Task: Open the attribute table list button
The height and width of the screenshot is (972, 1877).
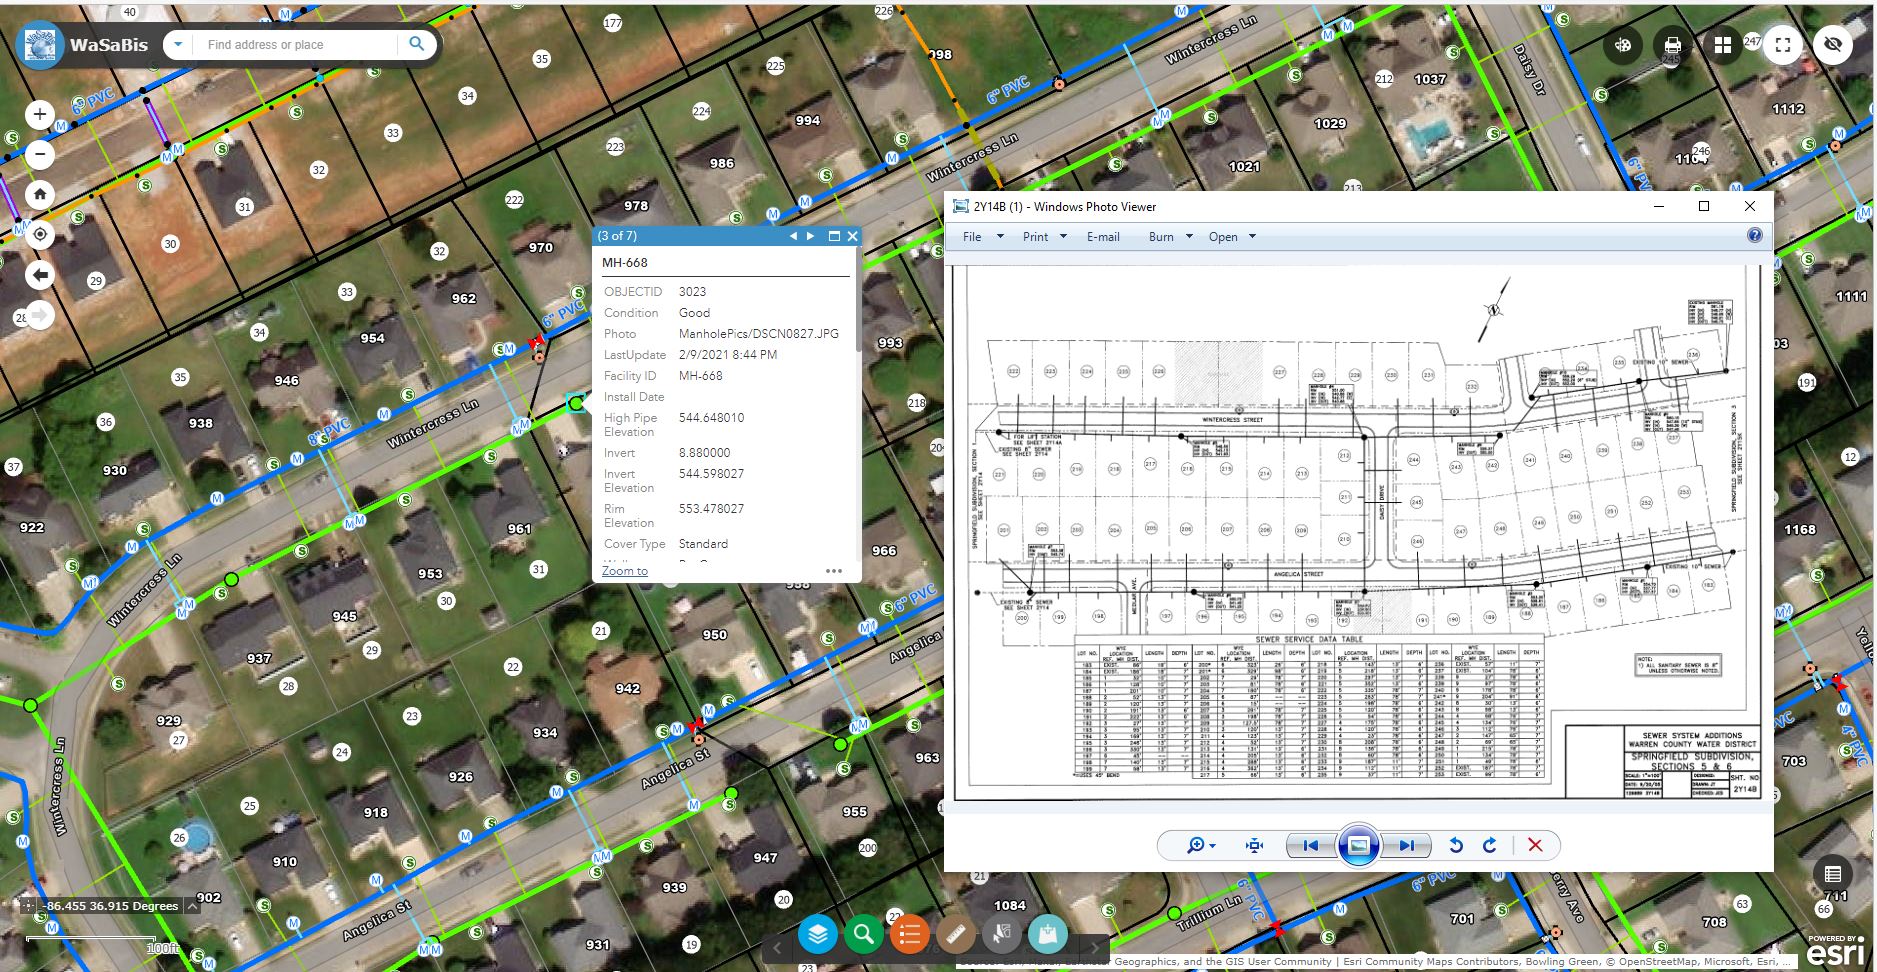Action: click(1832, 874)
